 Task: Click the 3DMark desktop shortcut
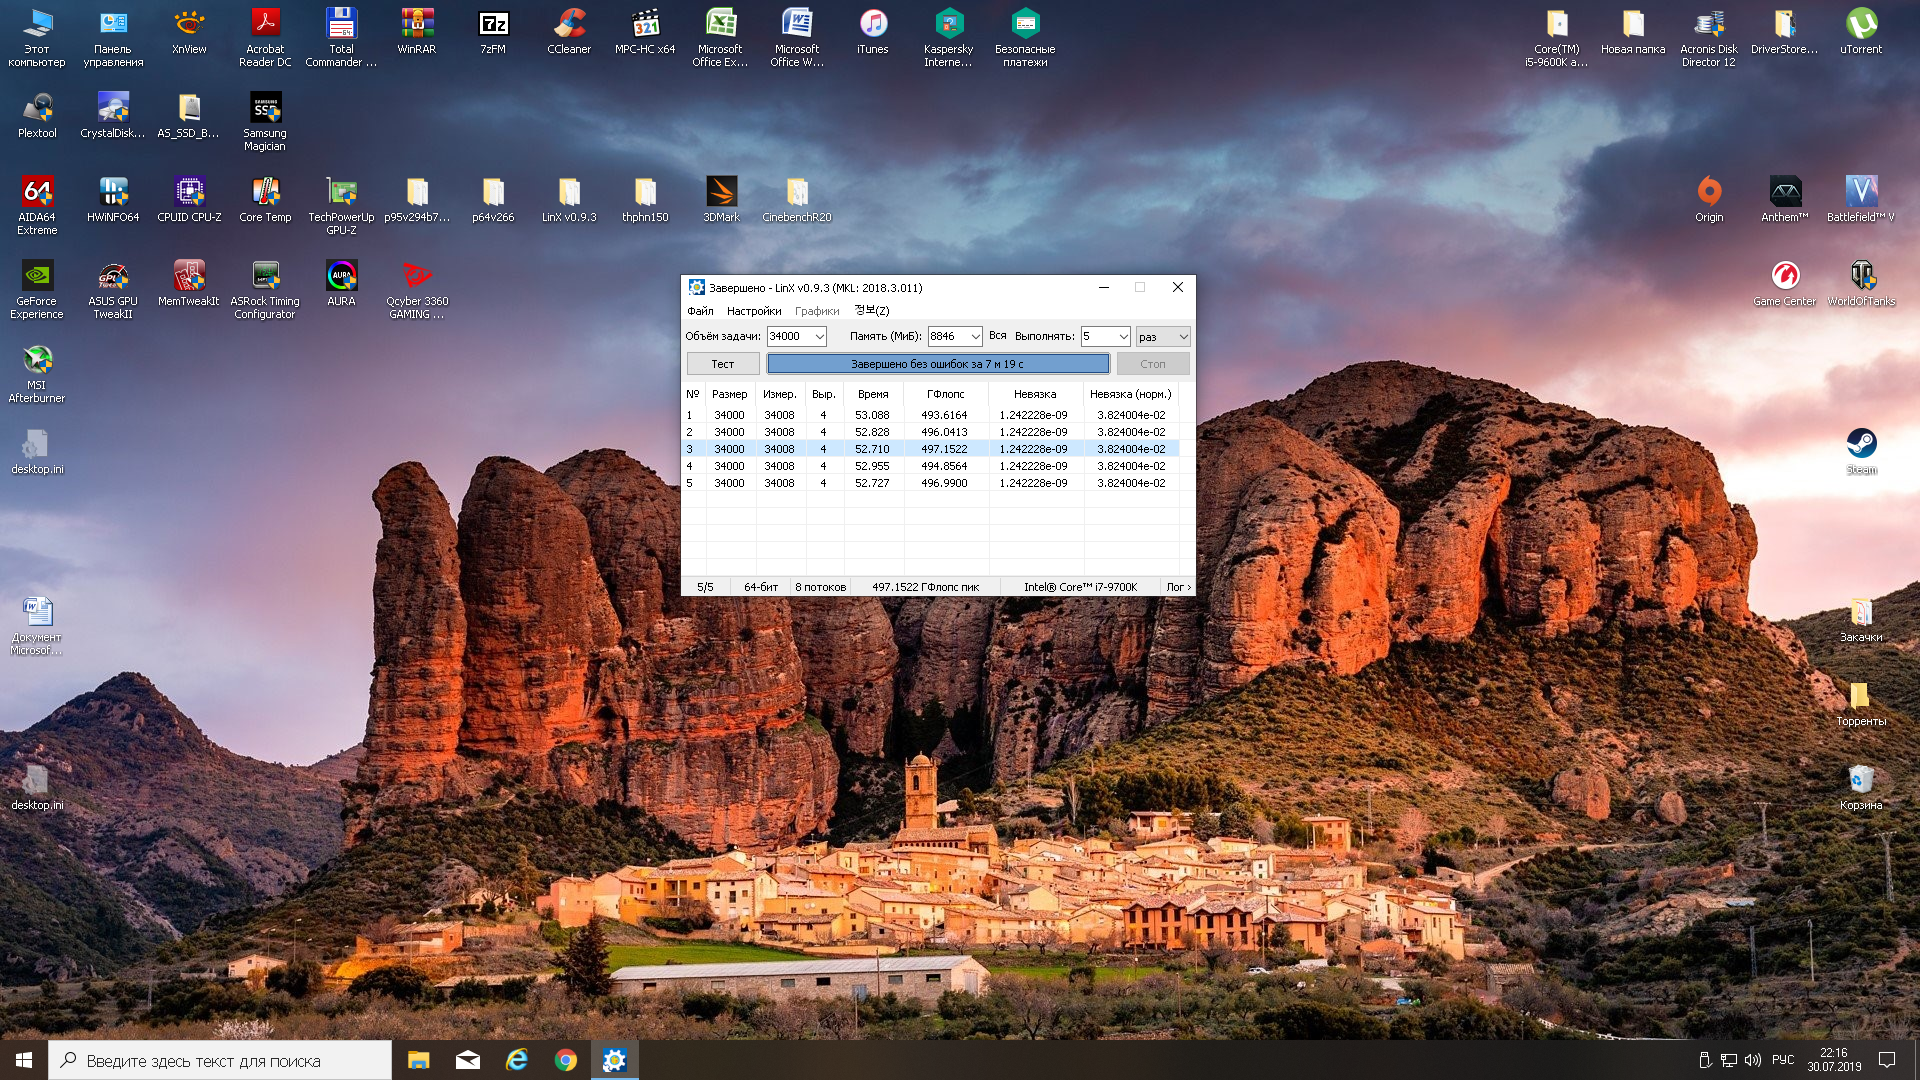tap(721, 193)
